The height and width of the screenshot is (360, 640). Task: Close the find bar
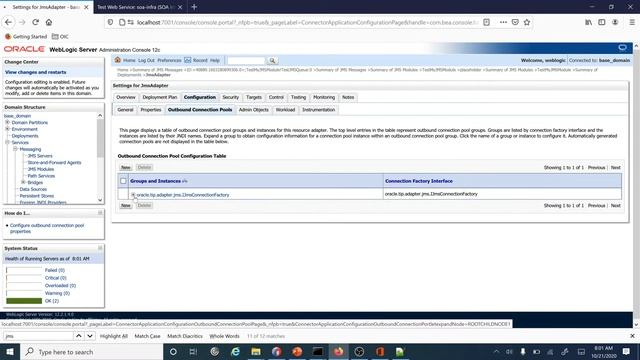point(632,336)
